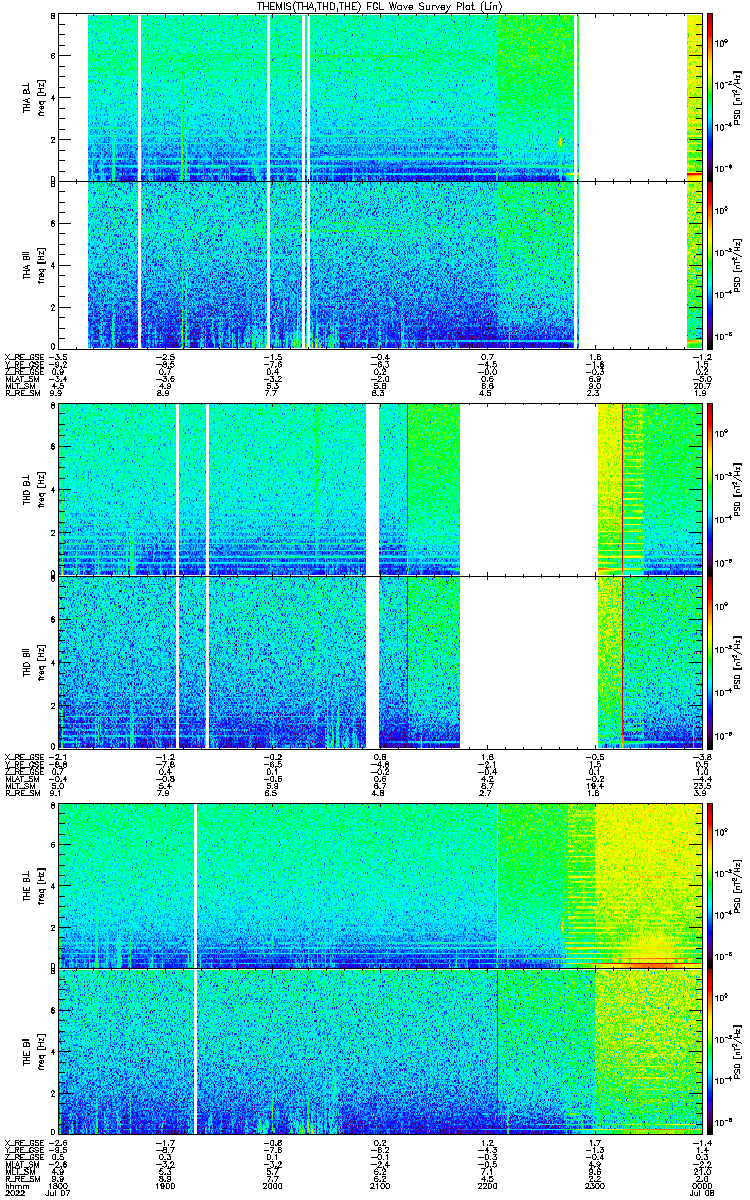Select the THD B∥ spectrogram panel
750x1200 pixels.
coord(380,662)
